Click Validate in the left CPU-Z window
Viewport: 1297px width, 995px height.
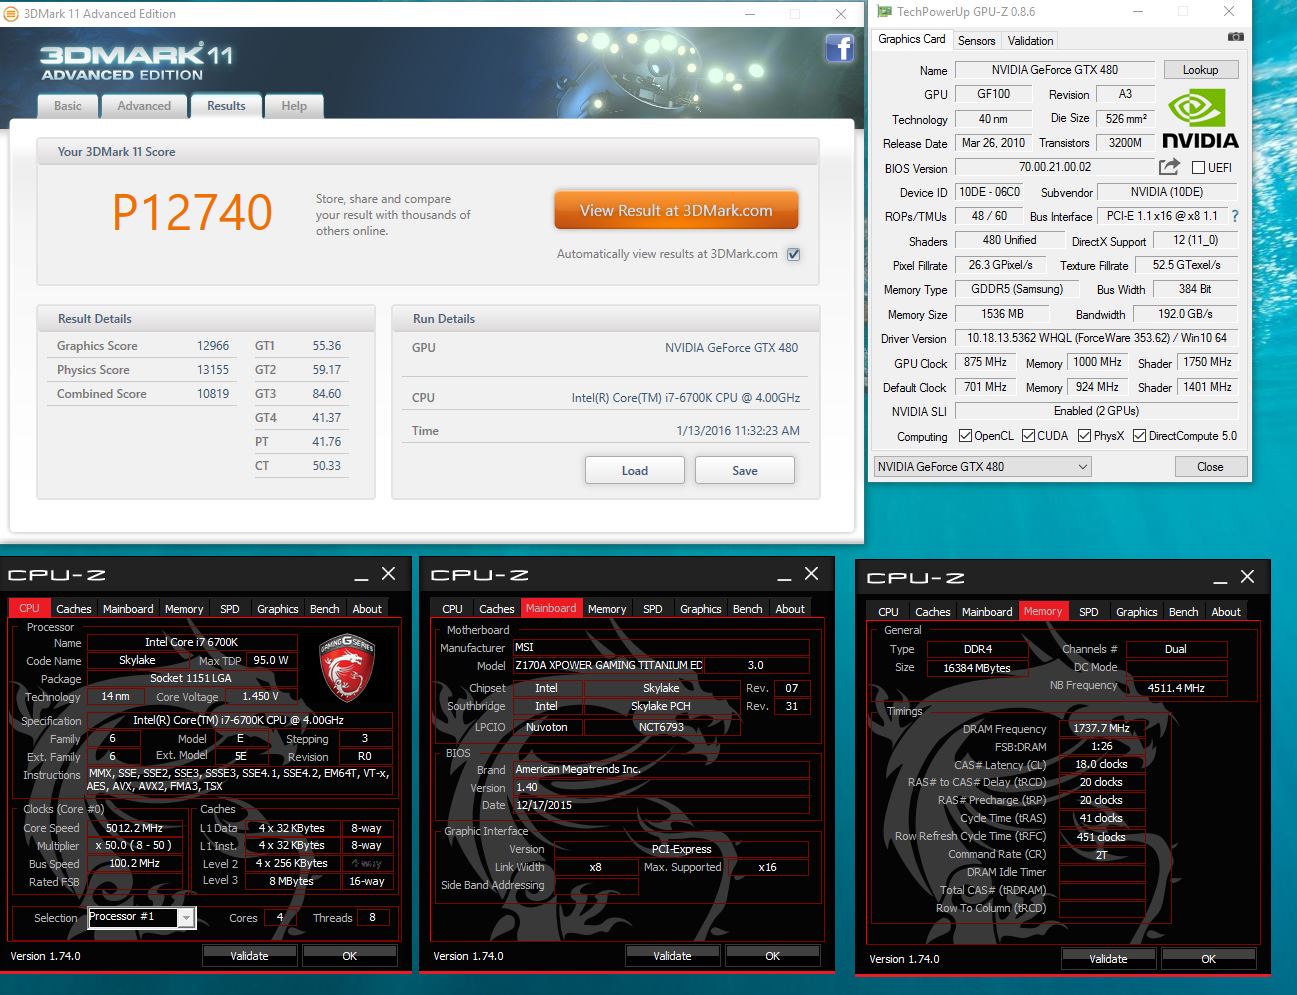pos(249,956)
